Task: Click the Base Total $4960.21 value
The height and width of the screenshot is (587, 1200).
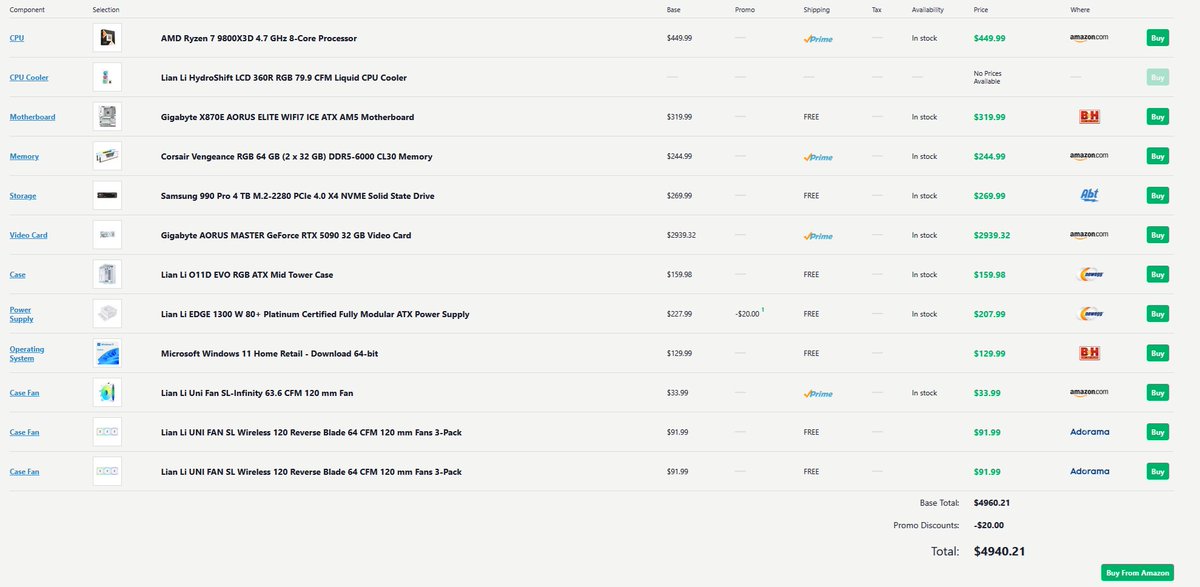Action: [x=990, y=503]
